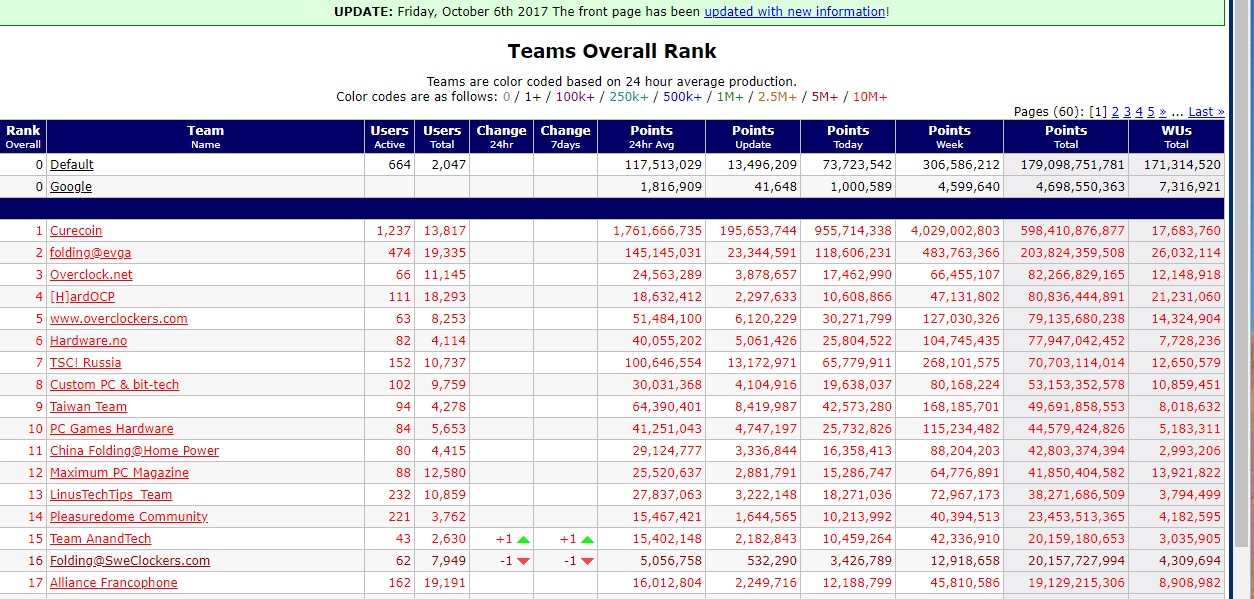Click the Change 24hr column header
Viewport: 1254px width, 599px height.
click(501, 137)
